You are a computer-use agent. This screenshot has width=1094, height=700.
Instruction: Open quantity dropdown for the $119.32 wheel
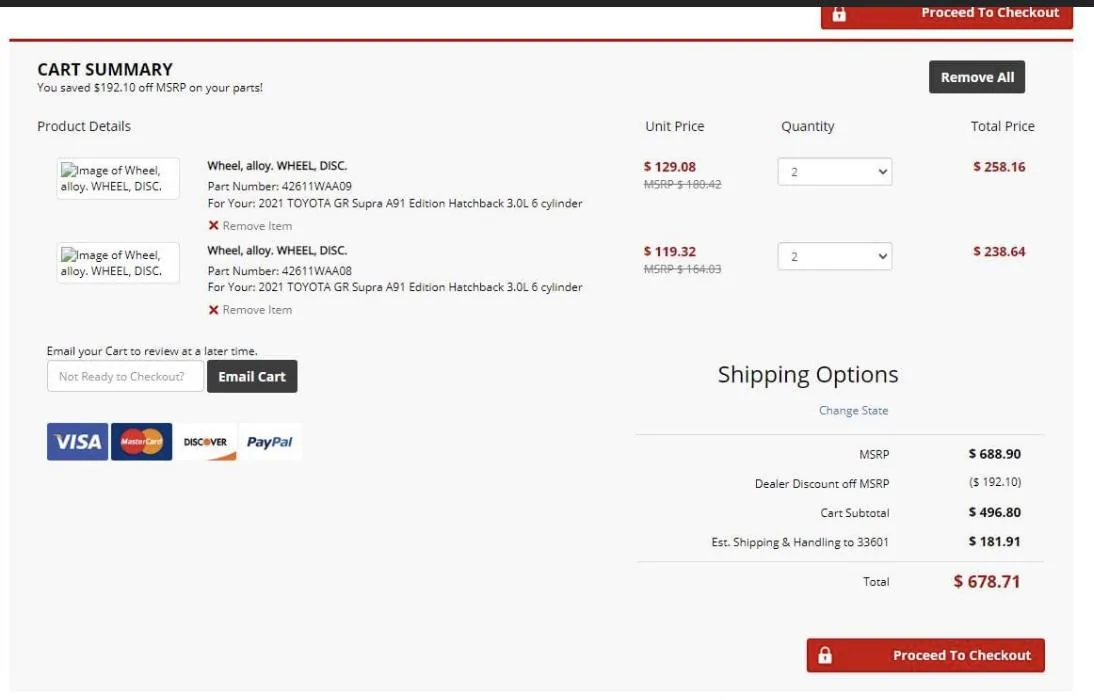[834, 256]
